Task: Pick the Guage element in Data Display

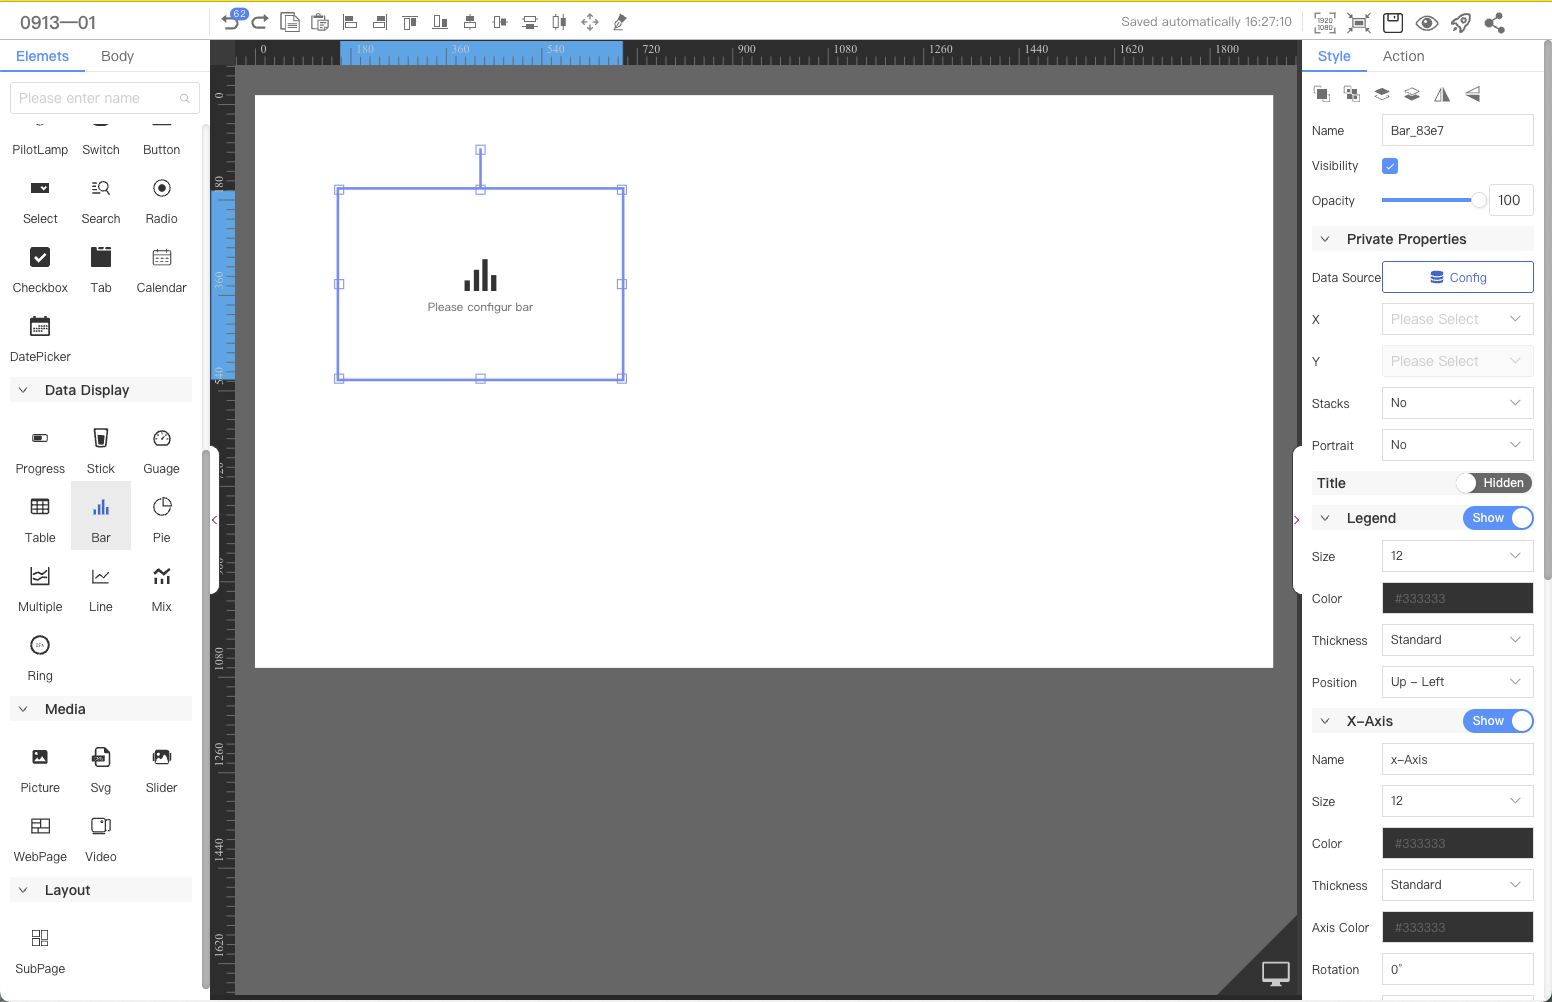Action: [x=161, y=447]
